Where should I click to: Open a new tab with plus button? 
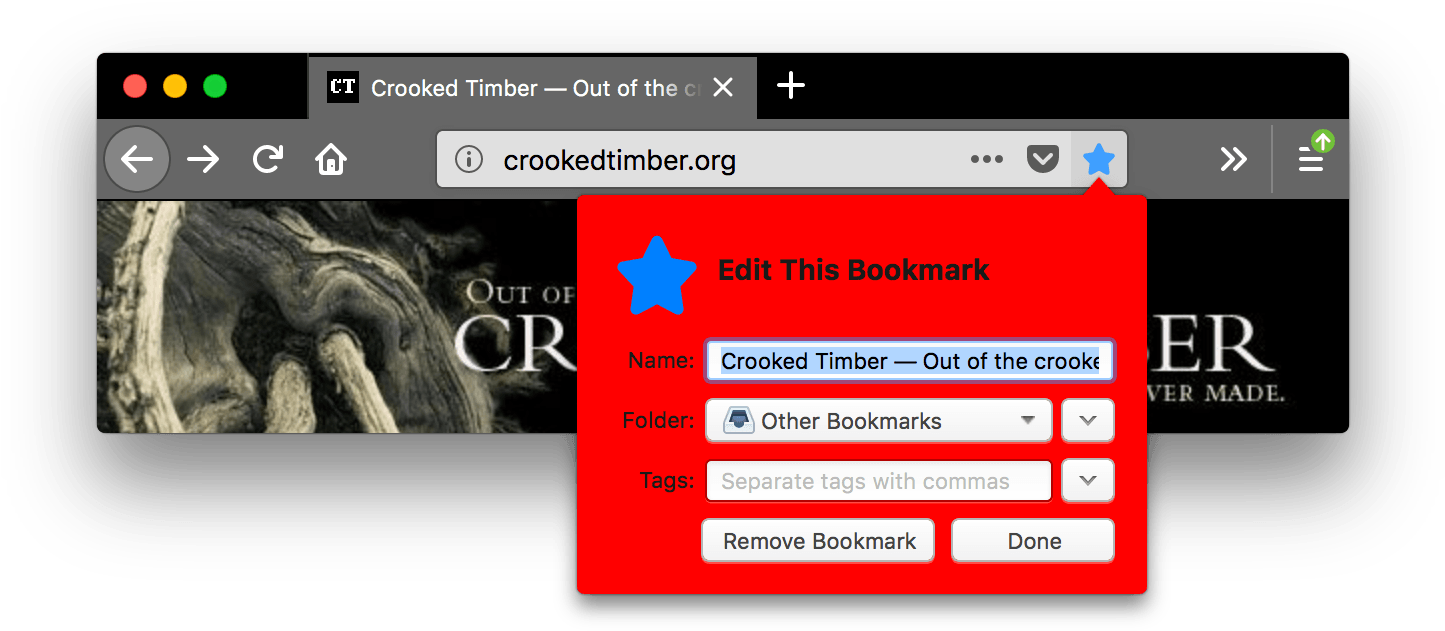(791, 86)
